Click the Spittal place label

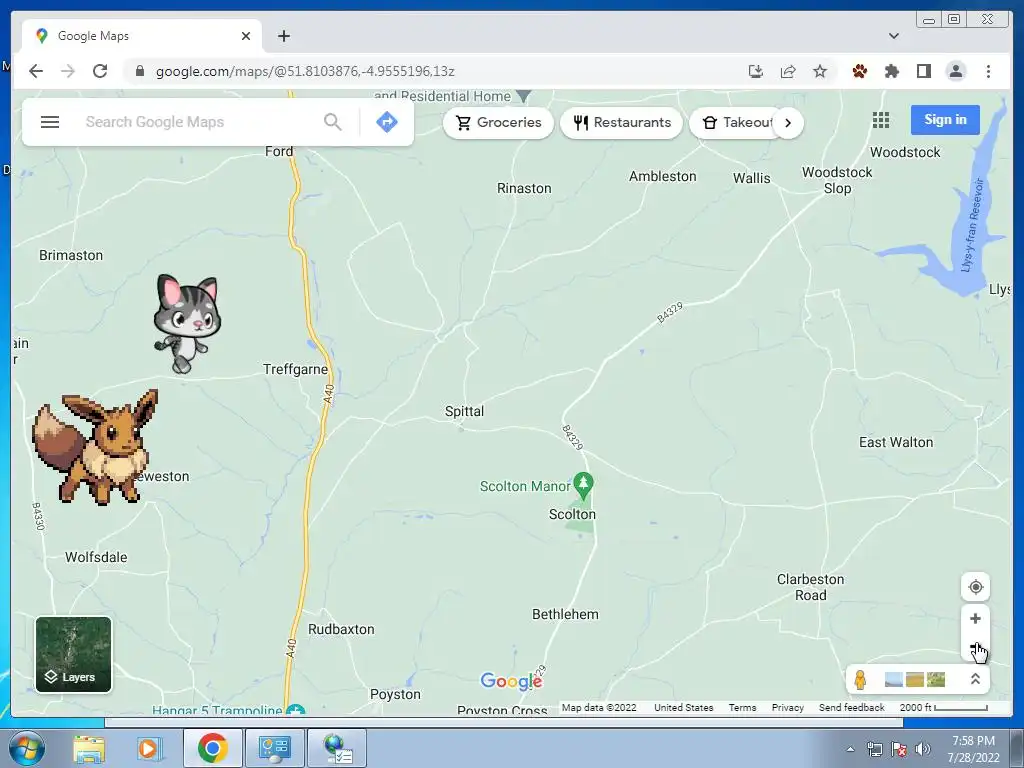[464, 411]
